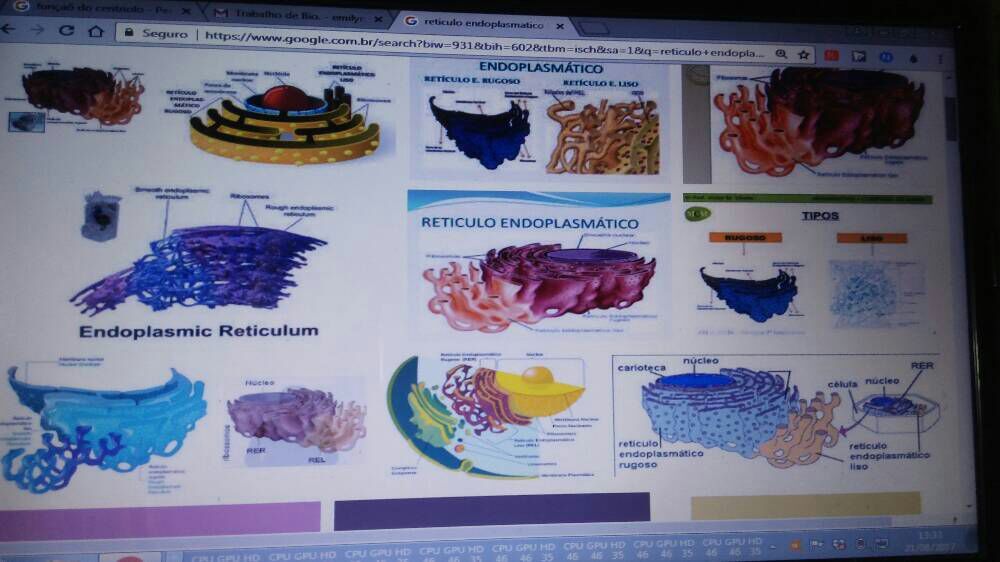Open the carioteca and núcleo labeled diagram
The width and height of the screenshot is (1000, 562).
click(x=776, y=415)
